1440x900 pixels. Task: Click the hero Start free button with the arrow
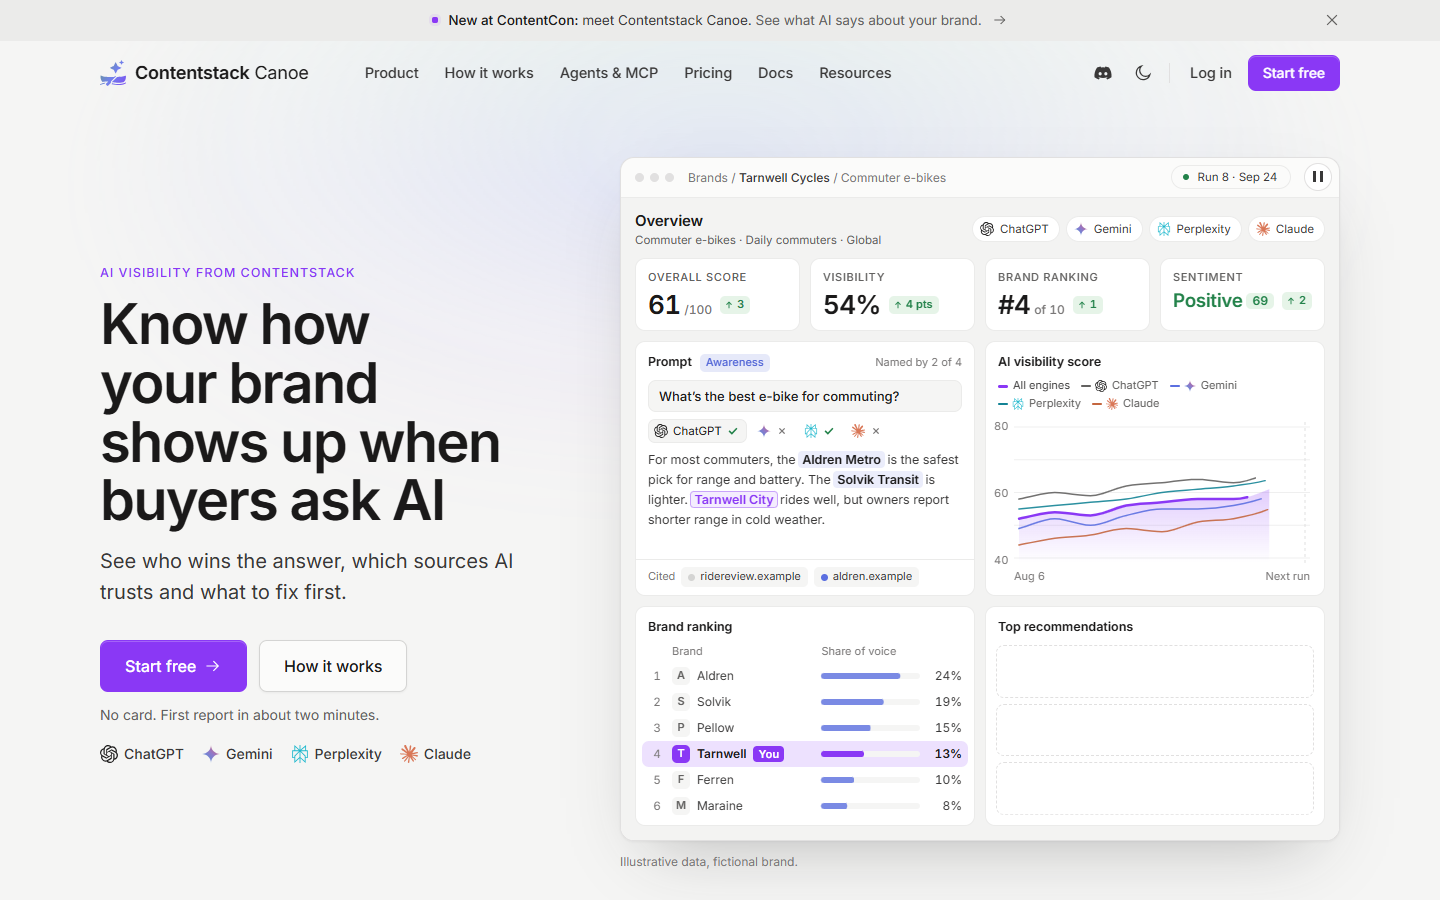point(173,666)
